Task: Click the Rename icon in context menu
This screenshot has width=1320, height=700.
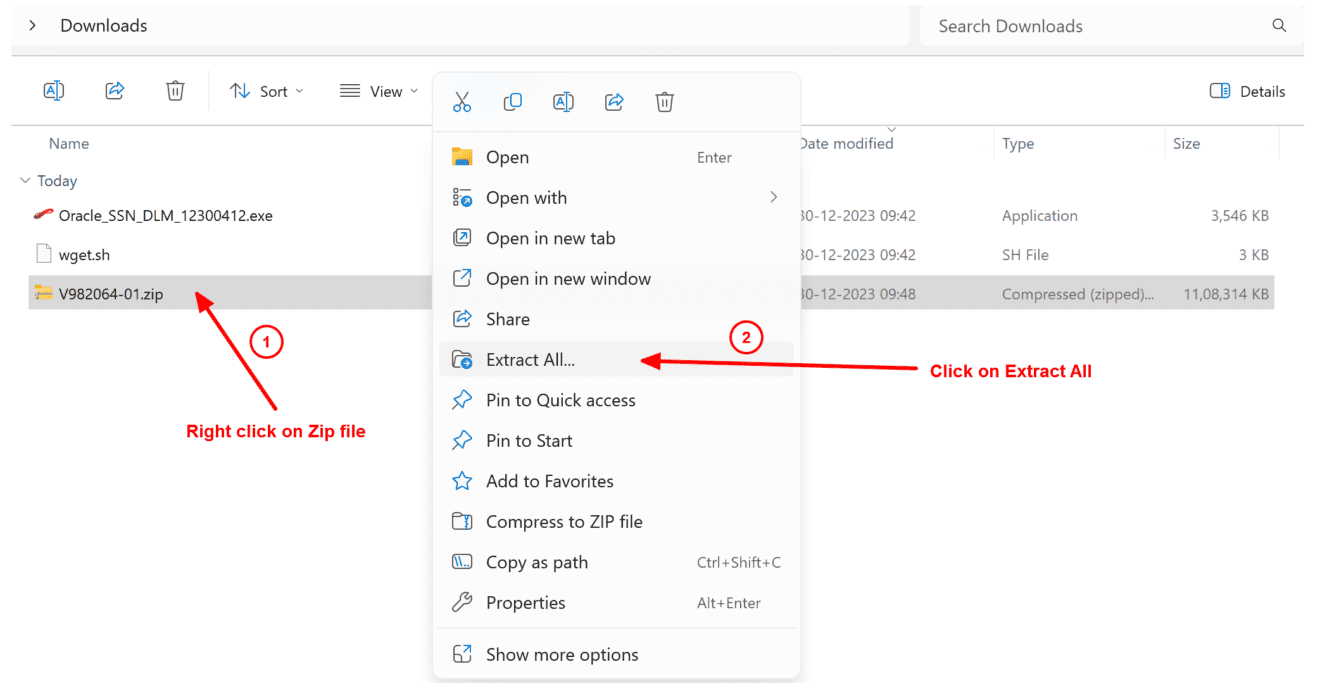Action: point(563,101)
